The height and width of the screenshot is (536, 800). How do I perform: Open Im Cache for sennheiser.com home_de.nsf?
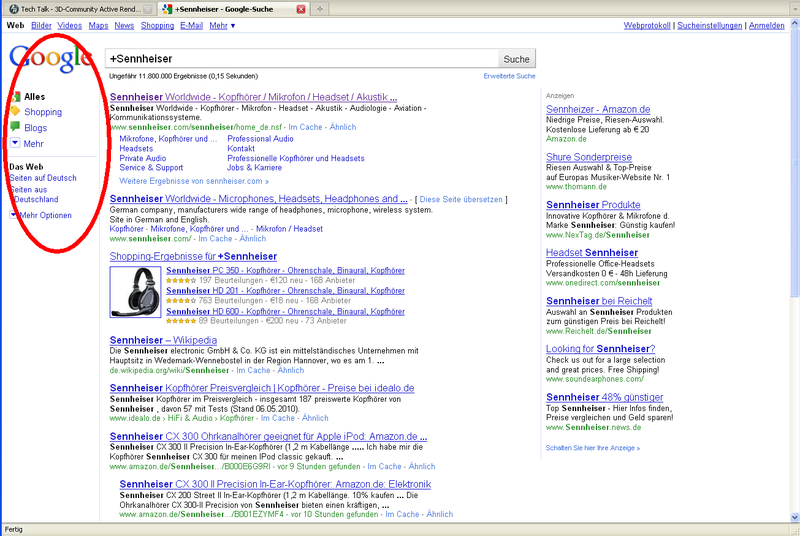click(305, 127)
